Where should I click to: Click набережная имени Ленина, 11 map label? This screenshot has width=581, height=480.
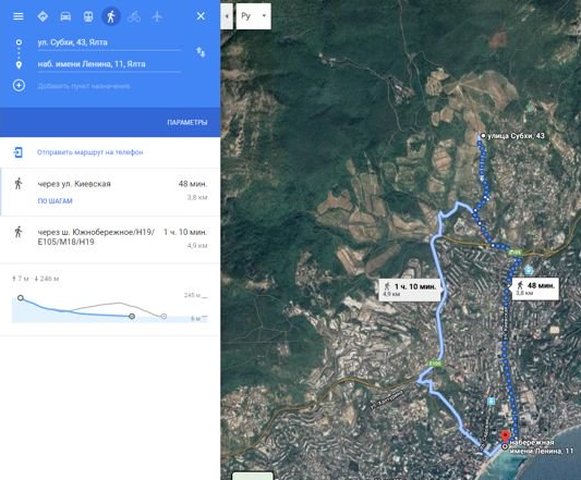click(541, 447)
